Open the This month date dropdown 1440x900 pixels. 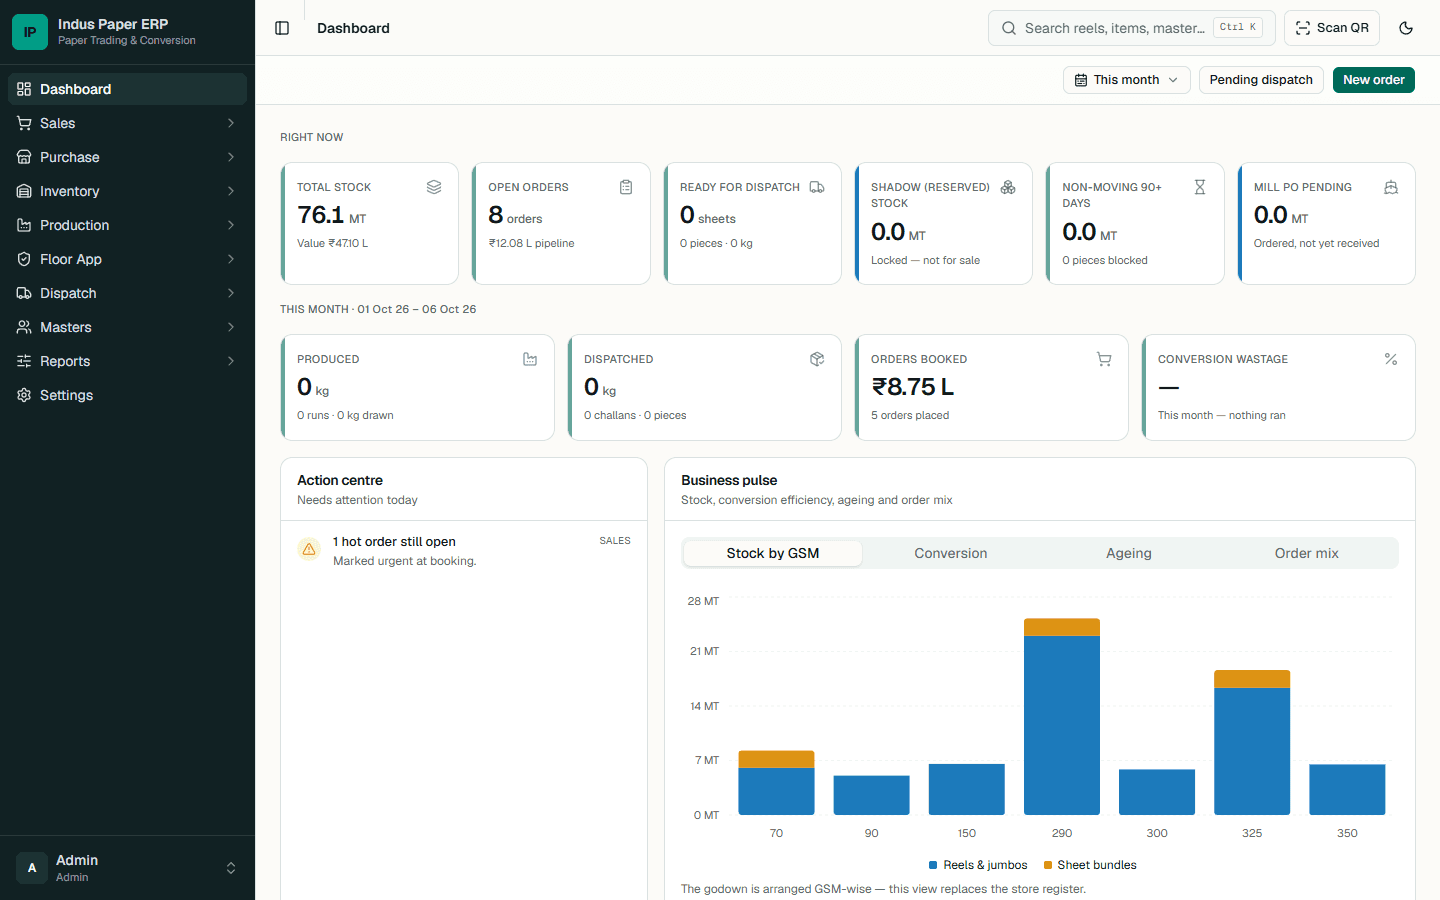[1127, 80]
